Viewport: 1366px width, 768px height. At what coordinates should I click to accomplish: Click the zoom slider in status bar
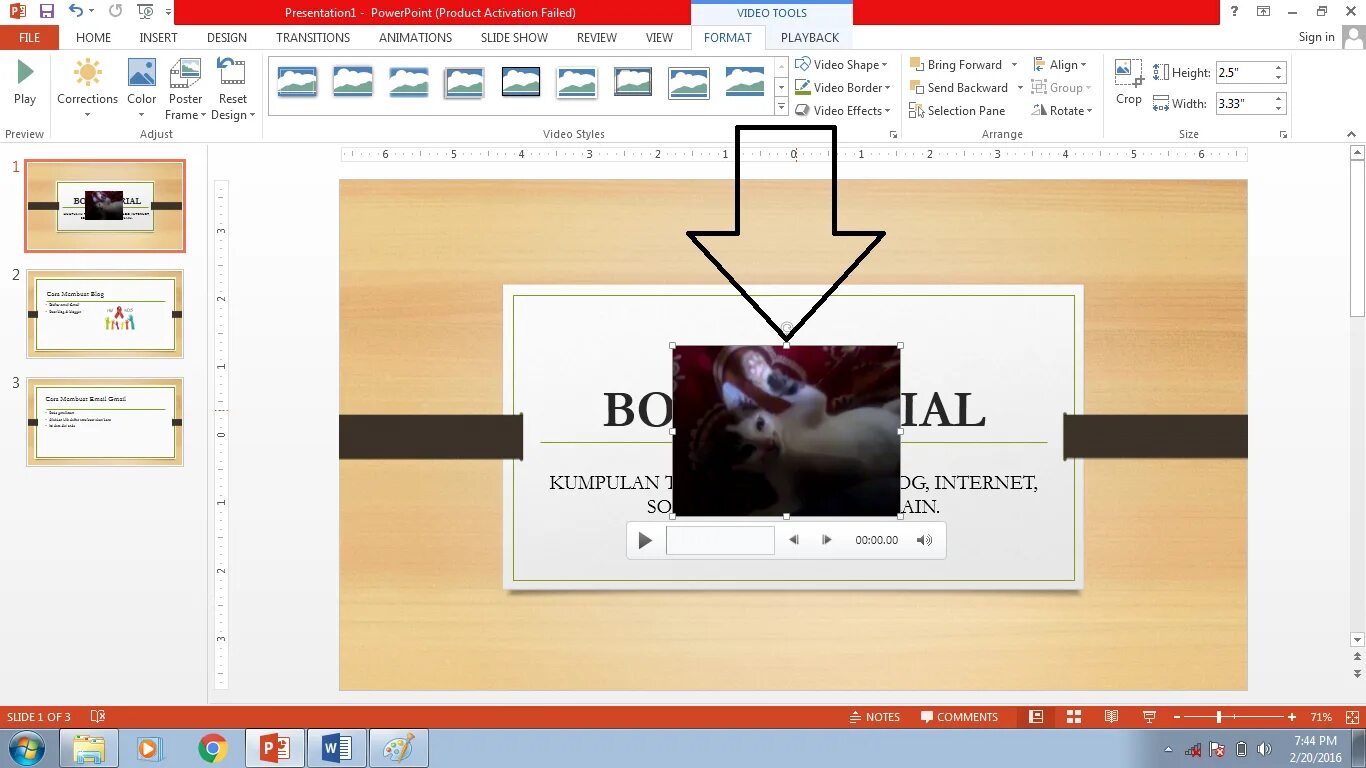click(x=1234, y=717)
